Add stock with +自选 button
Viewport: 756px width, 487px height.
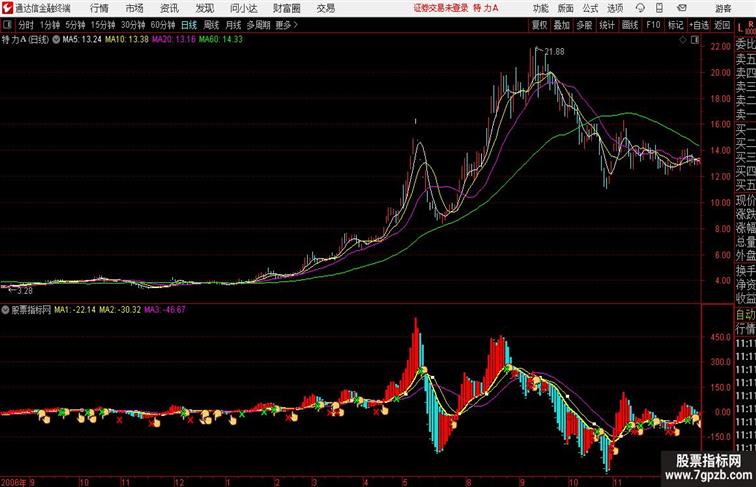click(x=699, y=25)
